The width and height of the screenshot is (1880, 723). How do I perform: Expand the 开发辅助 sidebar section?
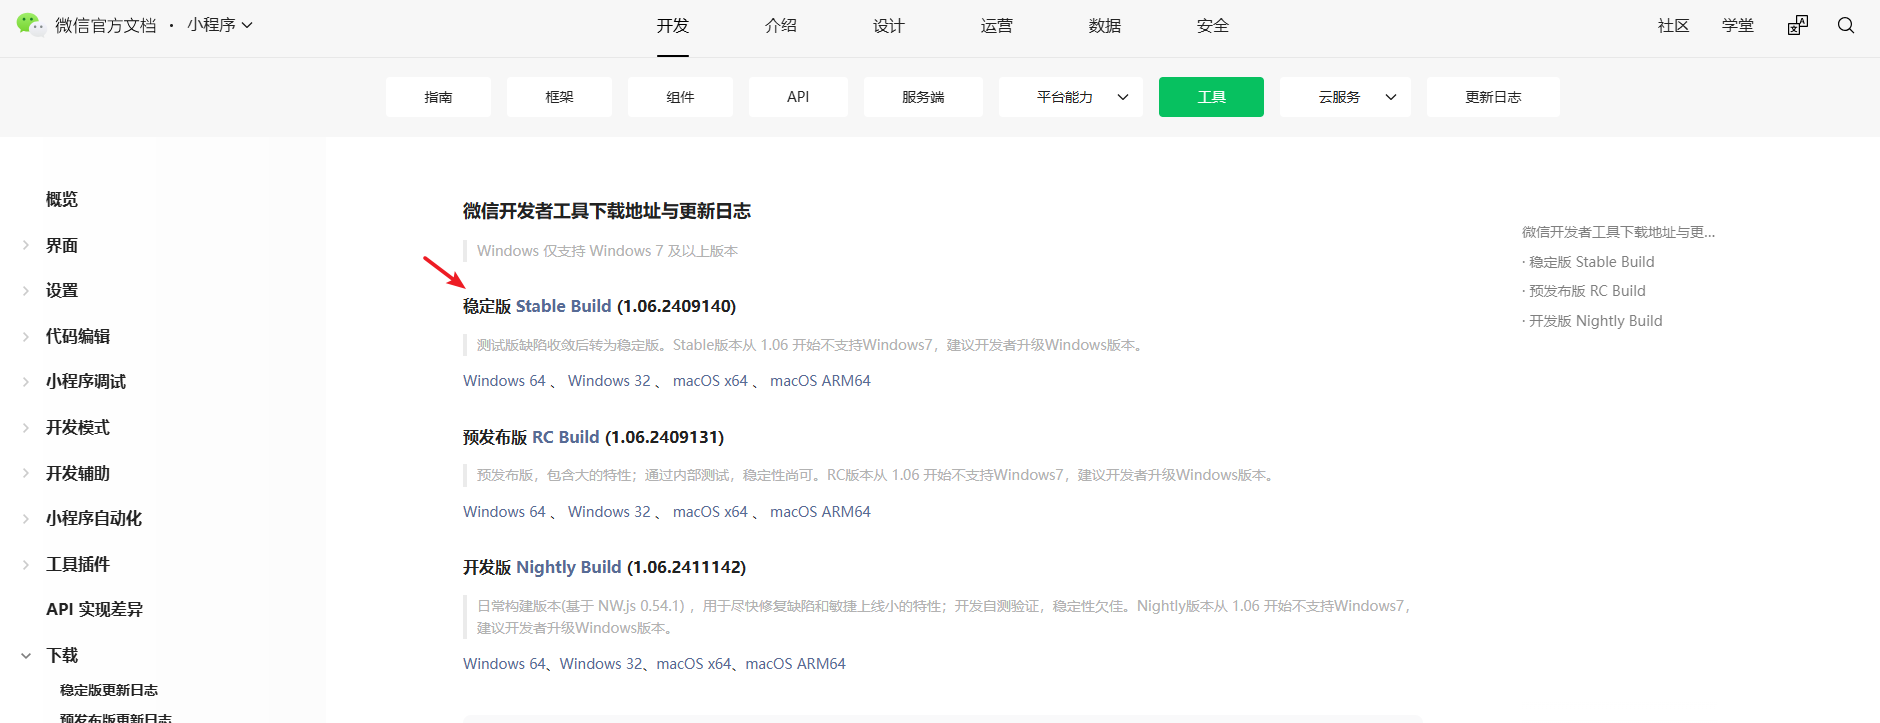coord(26,473)
